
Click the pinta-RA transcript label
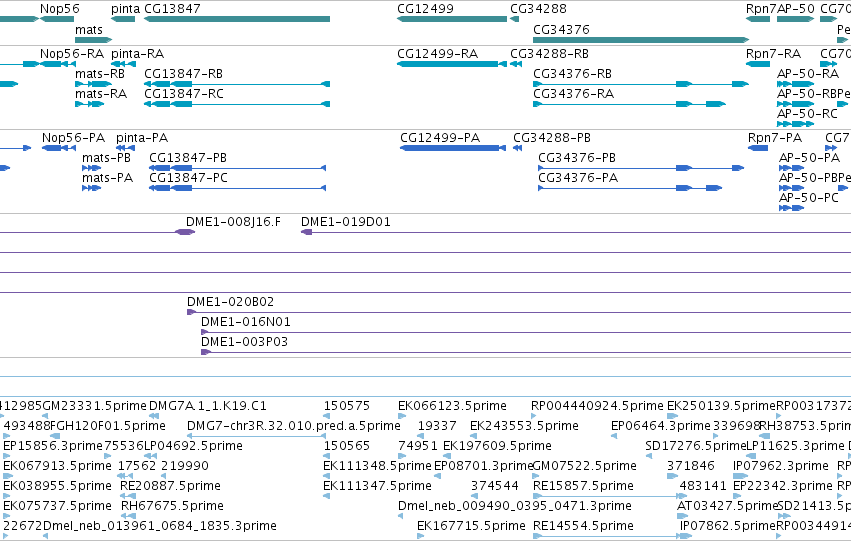pos(137,54)
